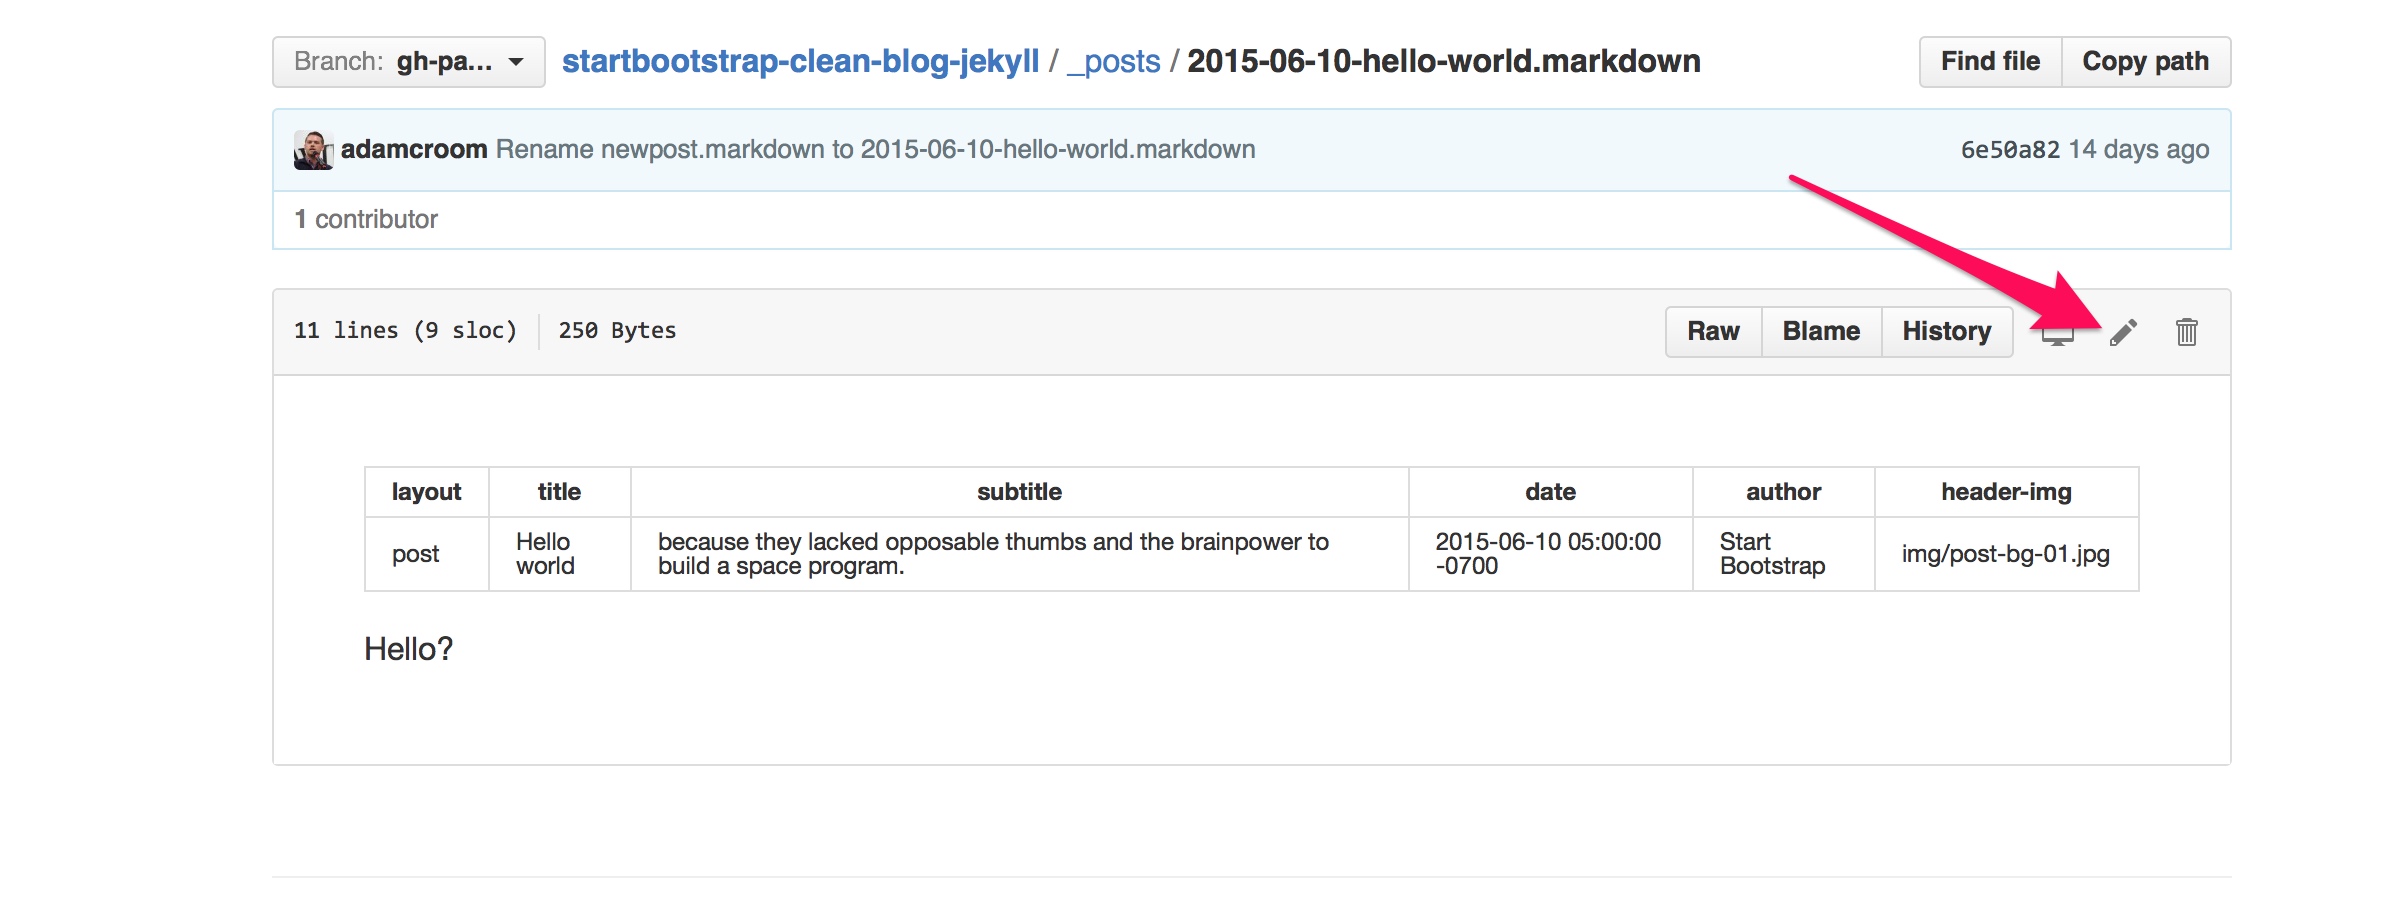This screenshot has width=2398, height=916.
Task: Click the 1 contributor text
Action: pyautogui.click(x=366, y=220)
